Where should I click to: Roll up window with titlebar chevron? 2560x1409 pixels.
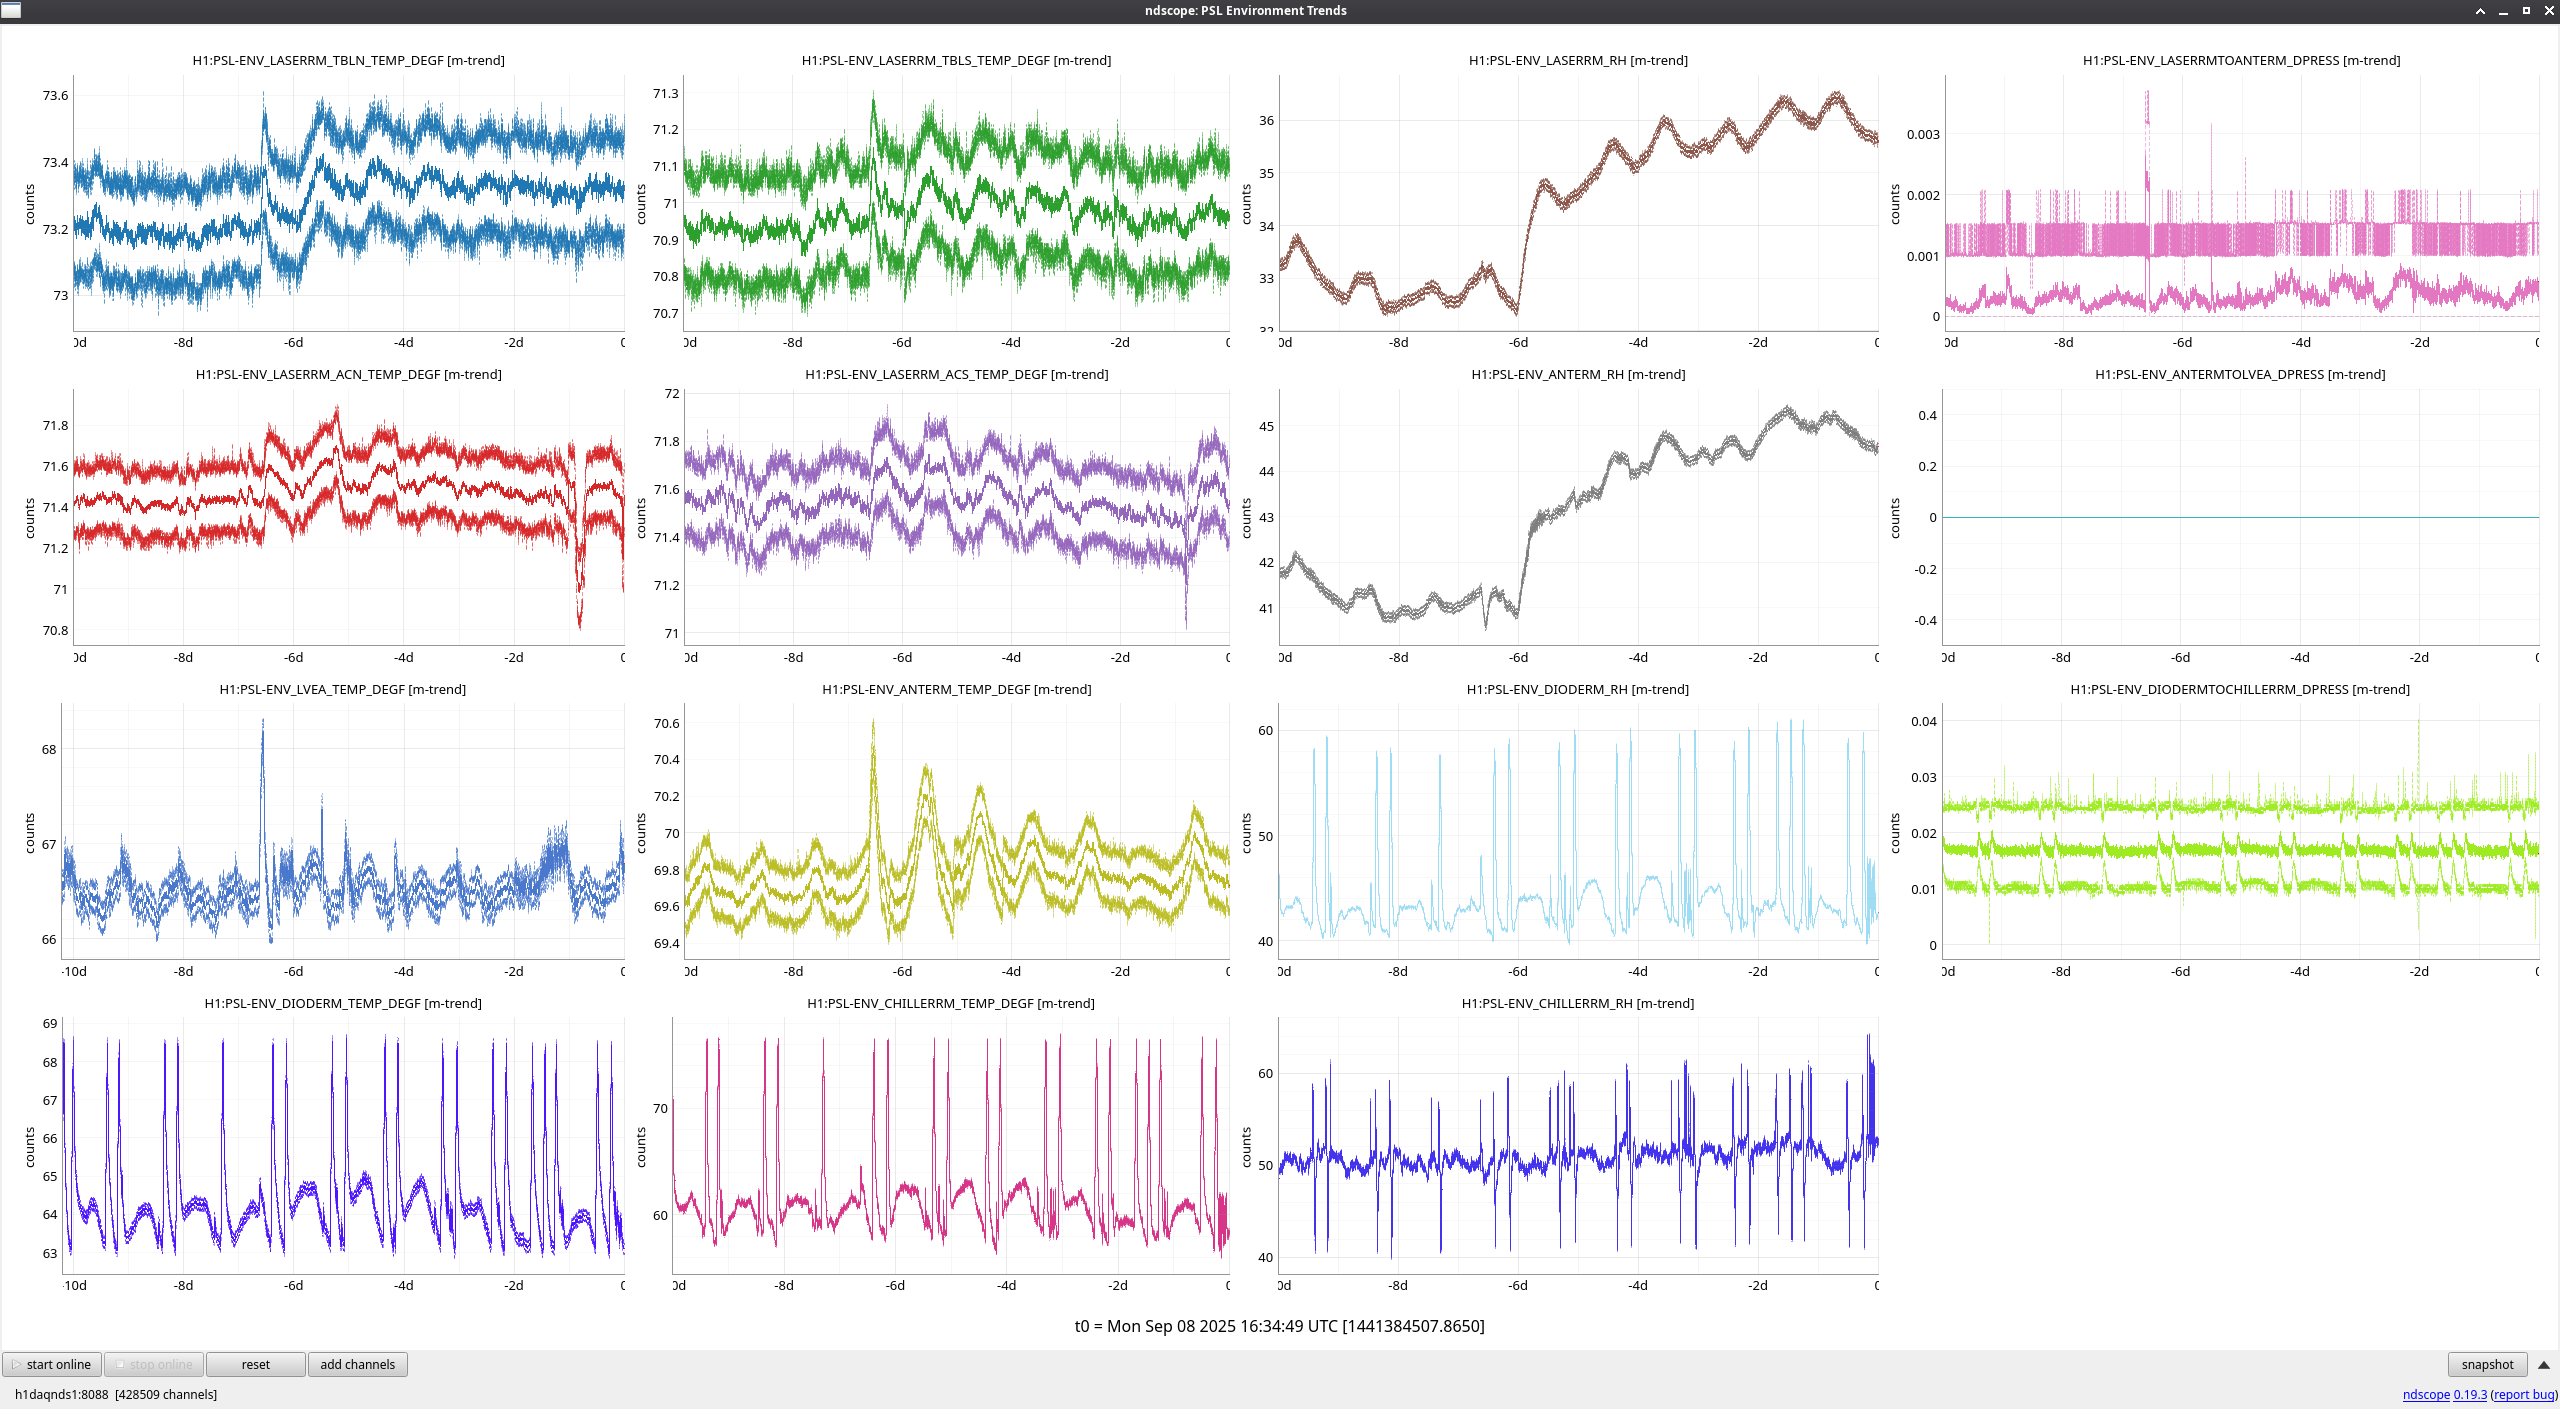[2480, 11]
